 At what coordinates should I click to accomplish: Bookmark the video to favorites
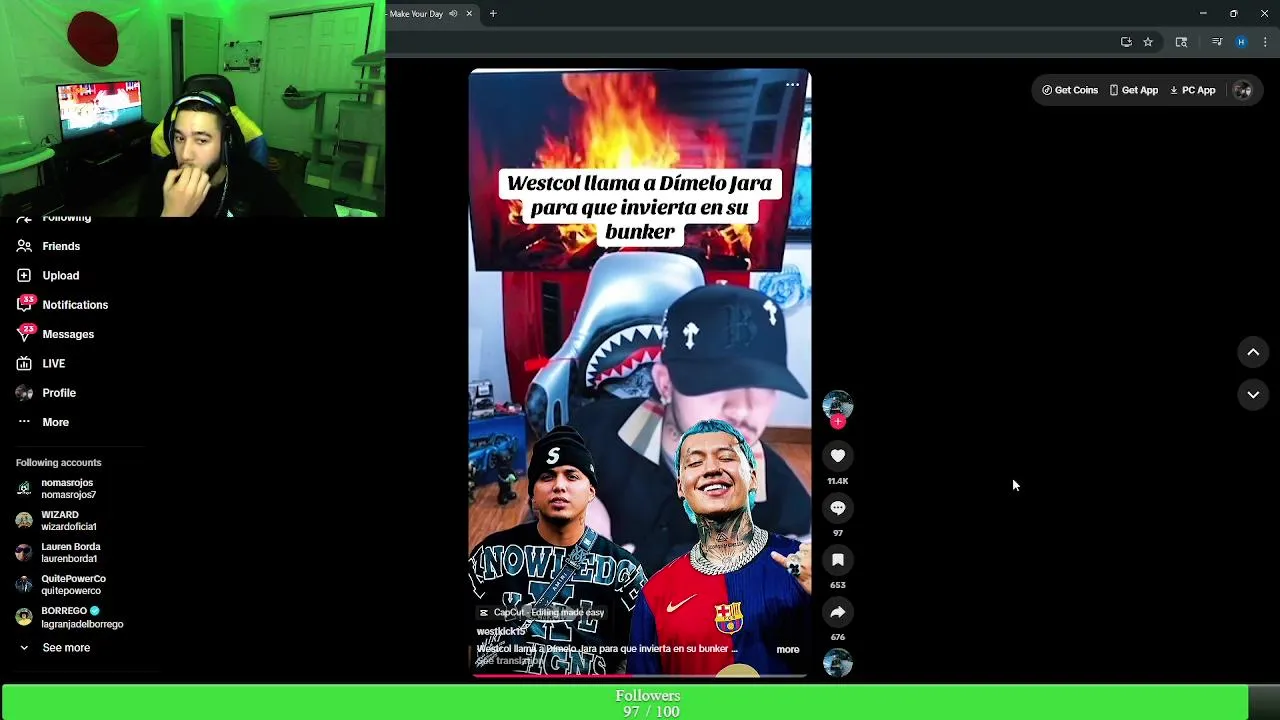(x=838, y=560)
